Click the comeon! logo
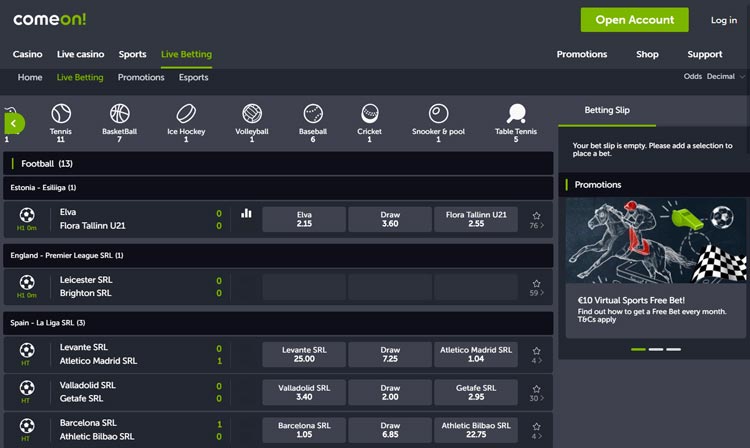Image resolution: width=750 pixels, height=448 pixels. [50, 20]
